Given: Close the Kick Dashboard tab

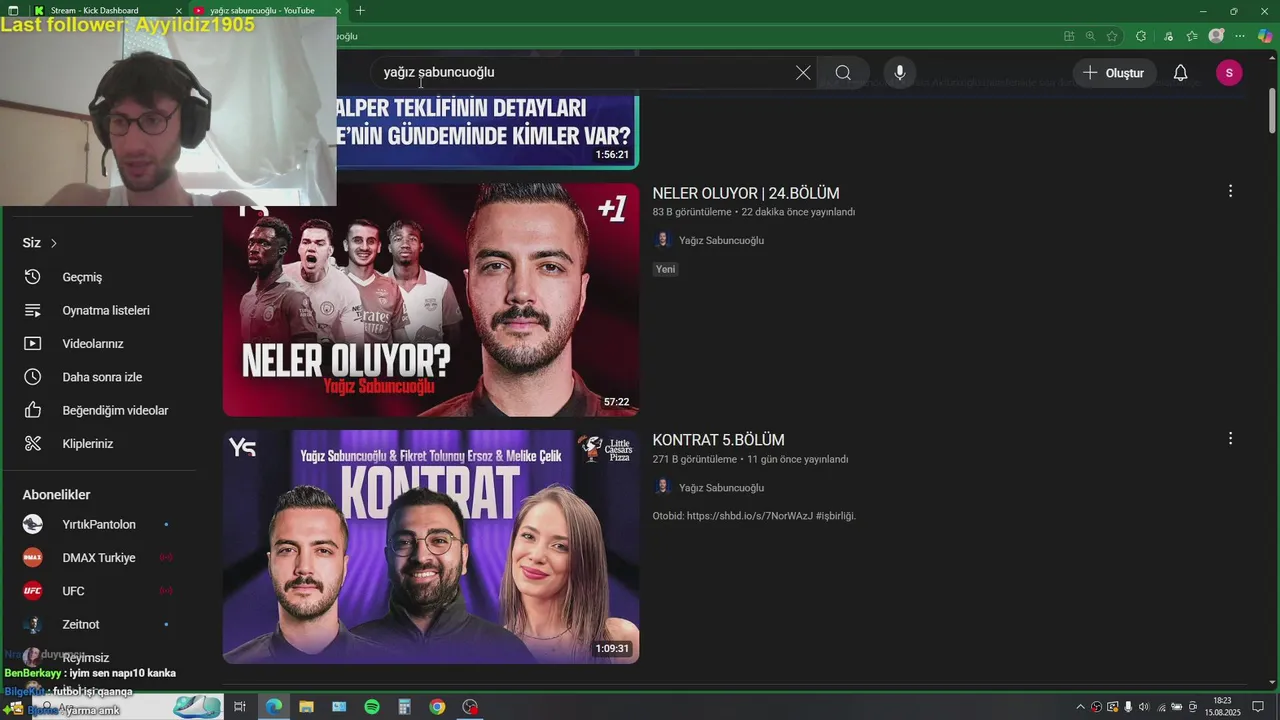Looking at the screenshot, I should (x=179, y=11).
